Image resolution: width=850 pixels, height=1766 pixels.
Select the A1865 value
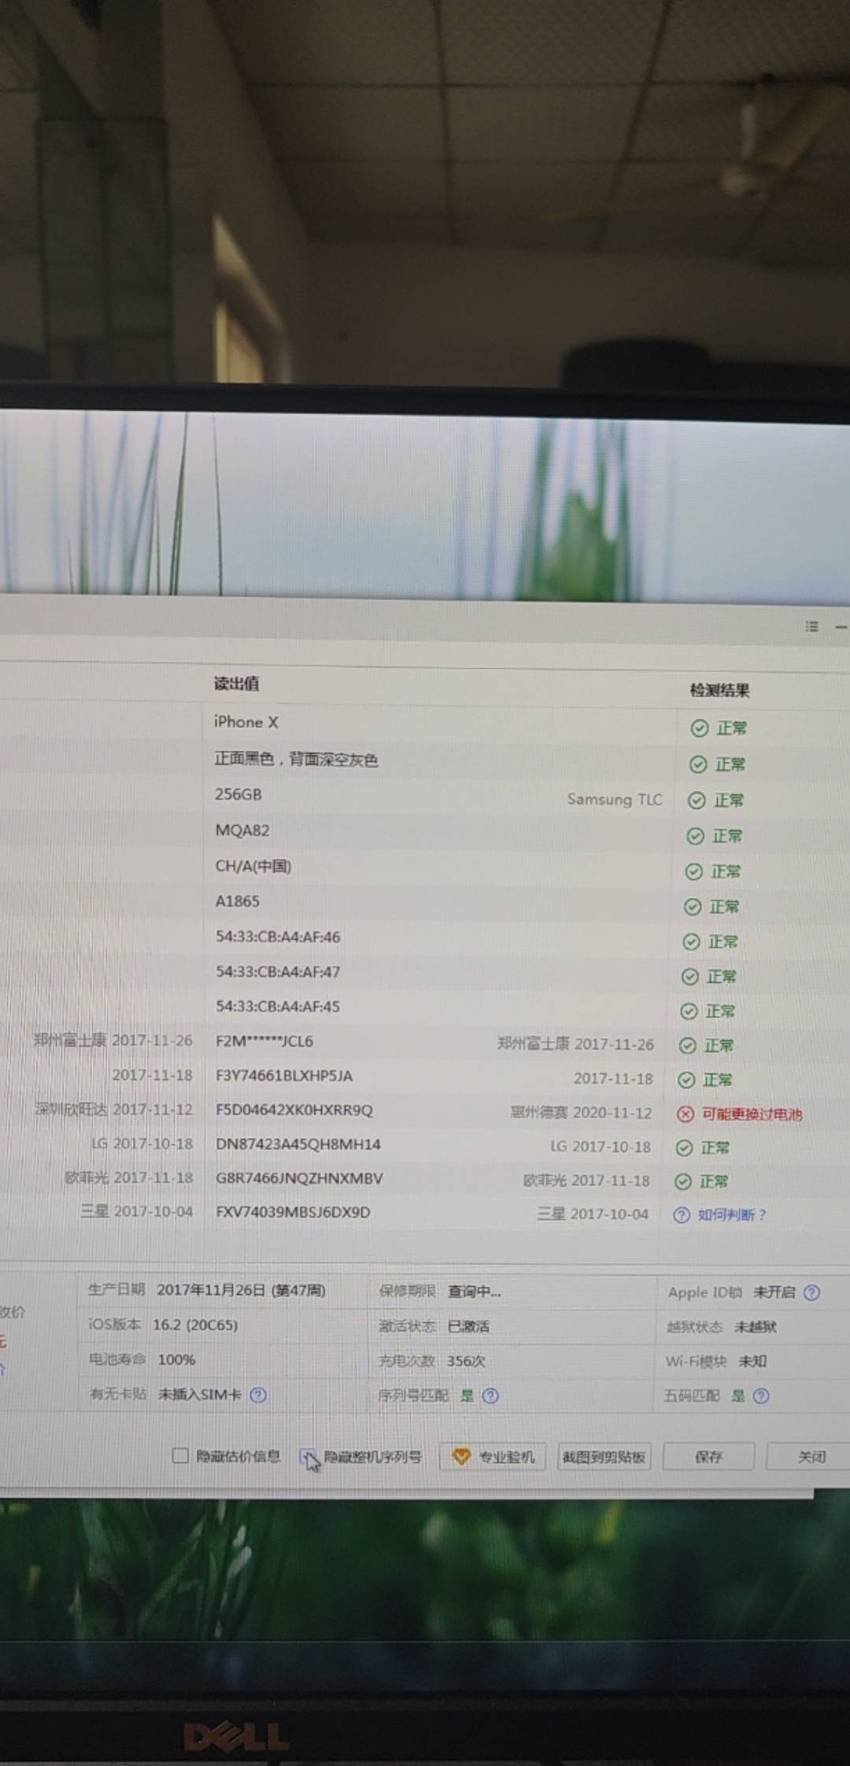pos(238,901)
